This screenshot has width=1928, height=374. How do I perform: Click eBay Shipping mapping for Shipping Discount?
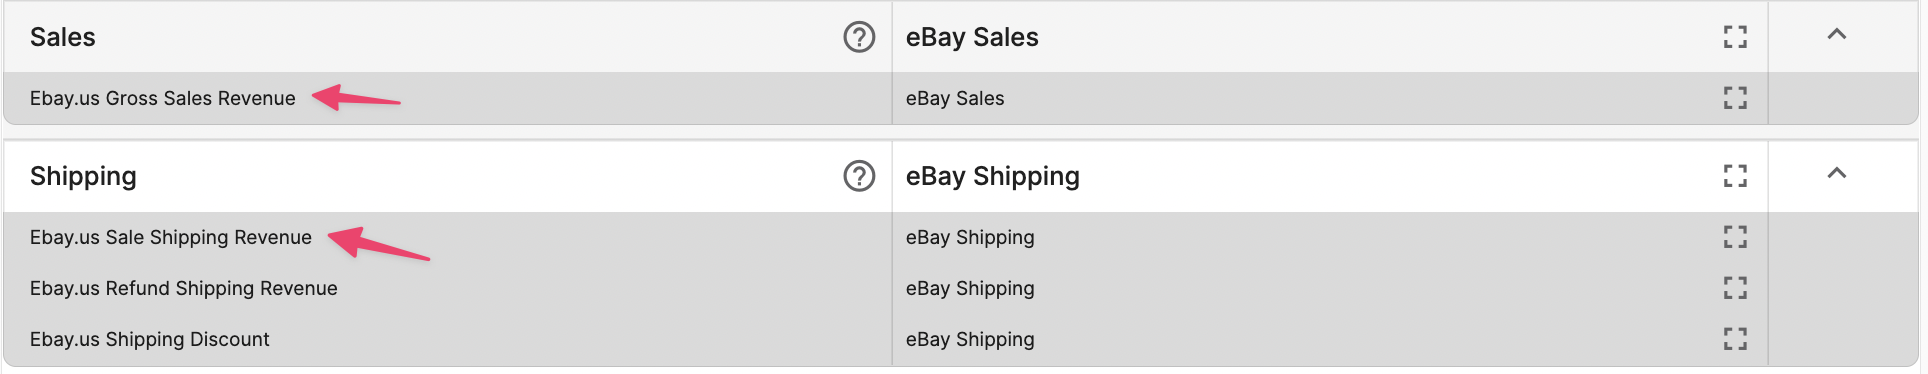click(x=970, y=339)
